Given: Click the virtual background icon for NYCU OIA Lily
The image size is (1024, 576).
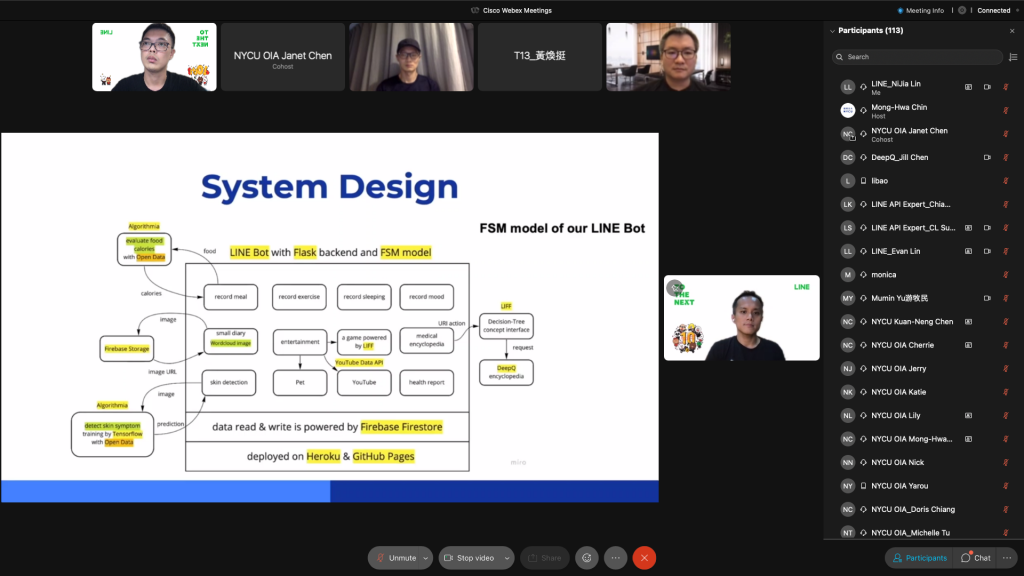Looking at the screenshot, I should (x=968, y=416).
